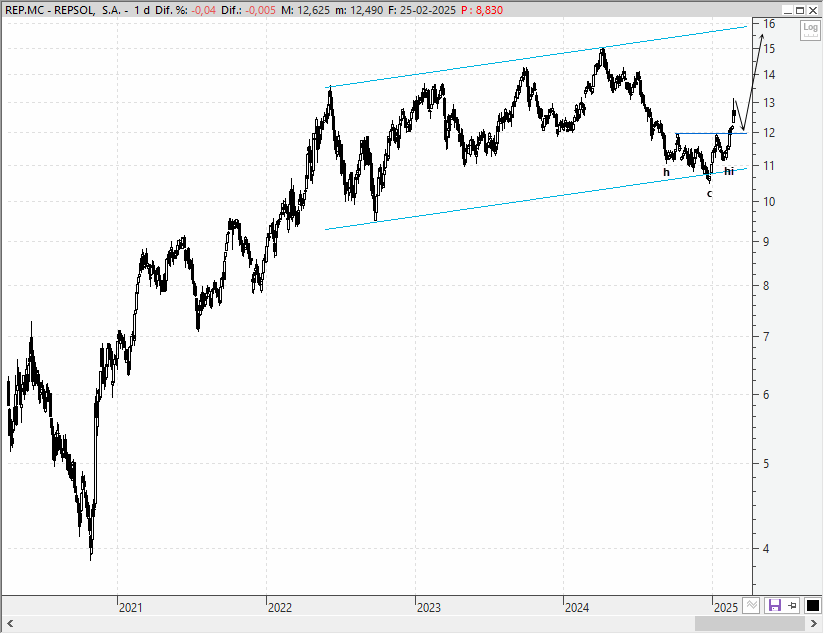824x634 pixels.
Task: Click the M: 12,625 maximum value
Action: pyautogui.click(x=306, y=11)
